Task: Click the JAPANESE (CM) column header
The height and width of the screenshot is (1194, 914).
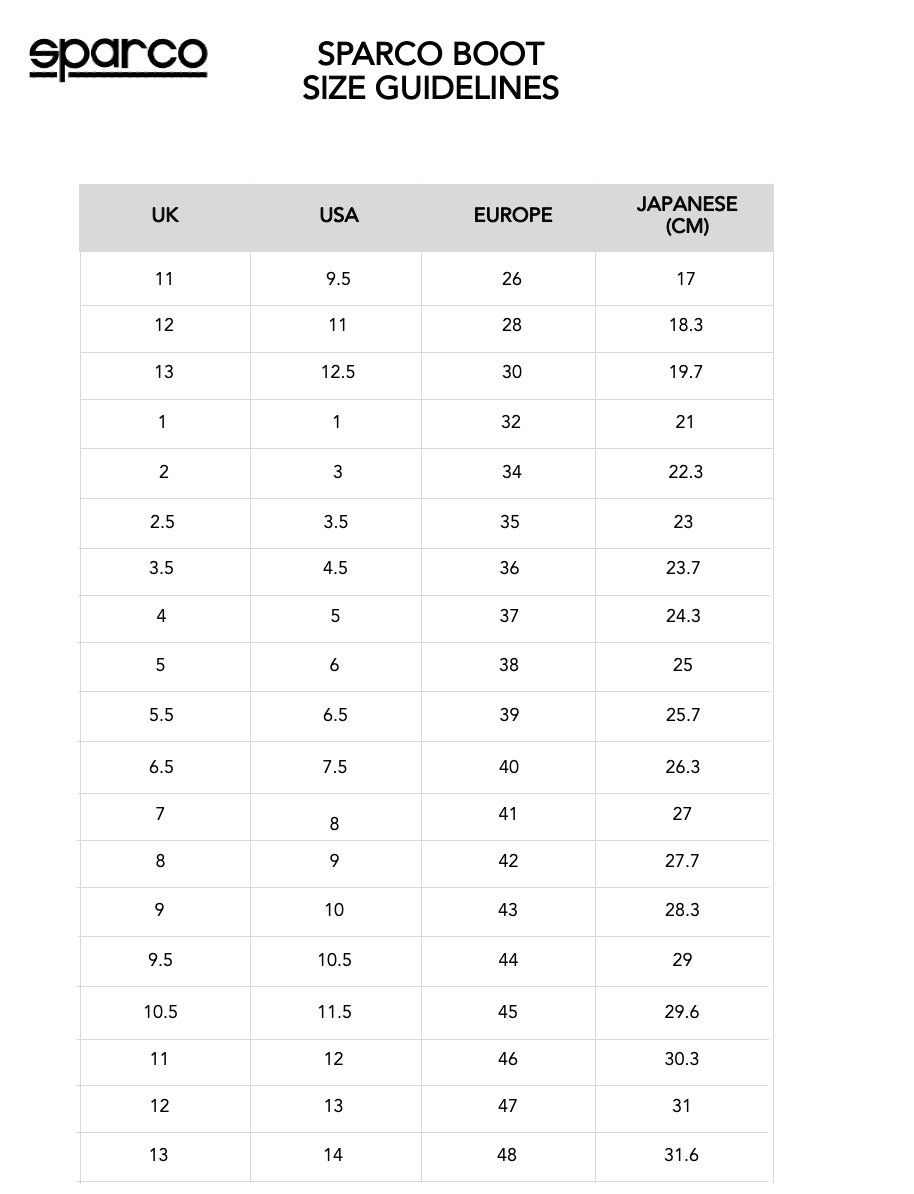Action: (x=686, y=215)
